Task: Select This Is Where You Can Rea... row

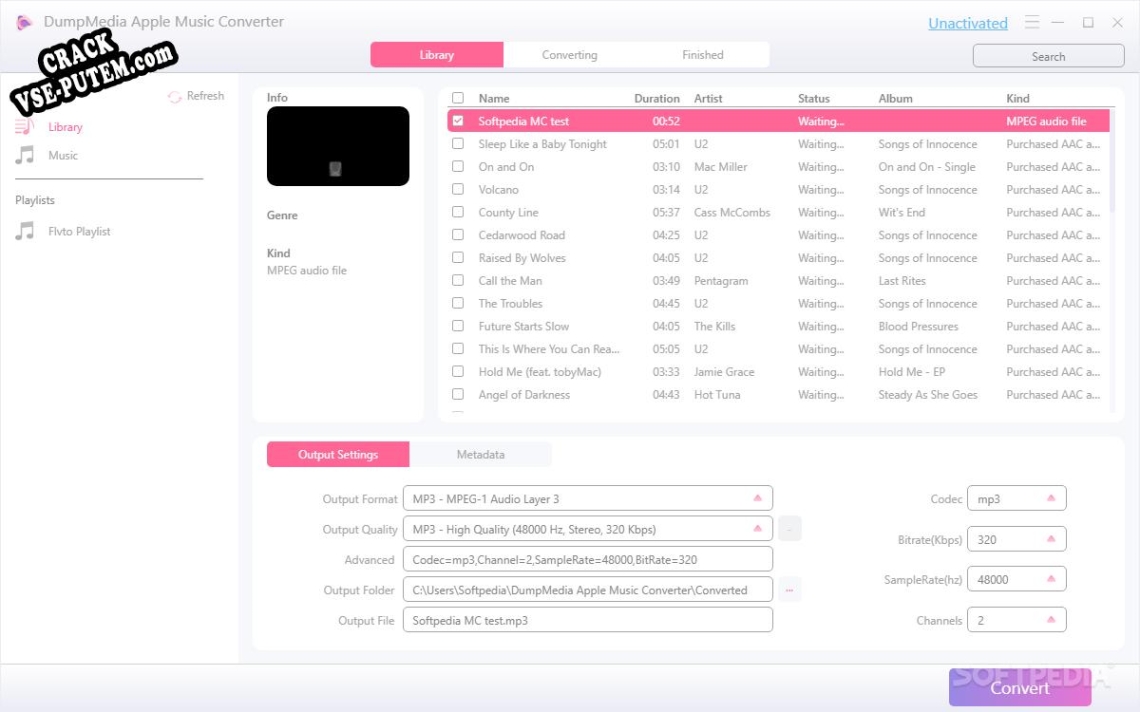Action: click(778, 349)
